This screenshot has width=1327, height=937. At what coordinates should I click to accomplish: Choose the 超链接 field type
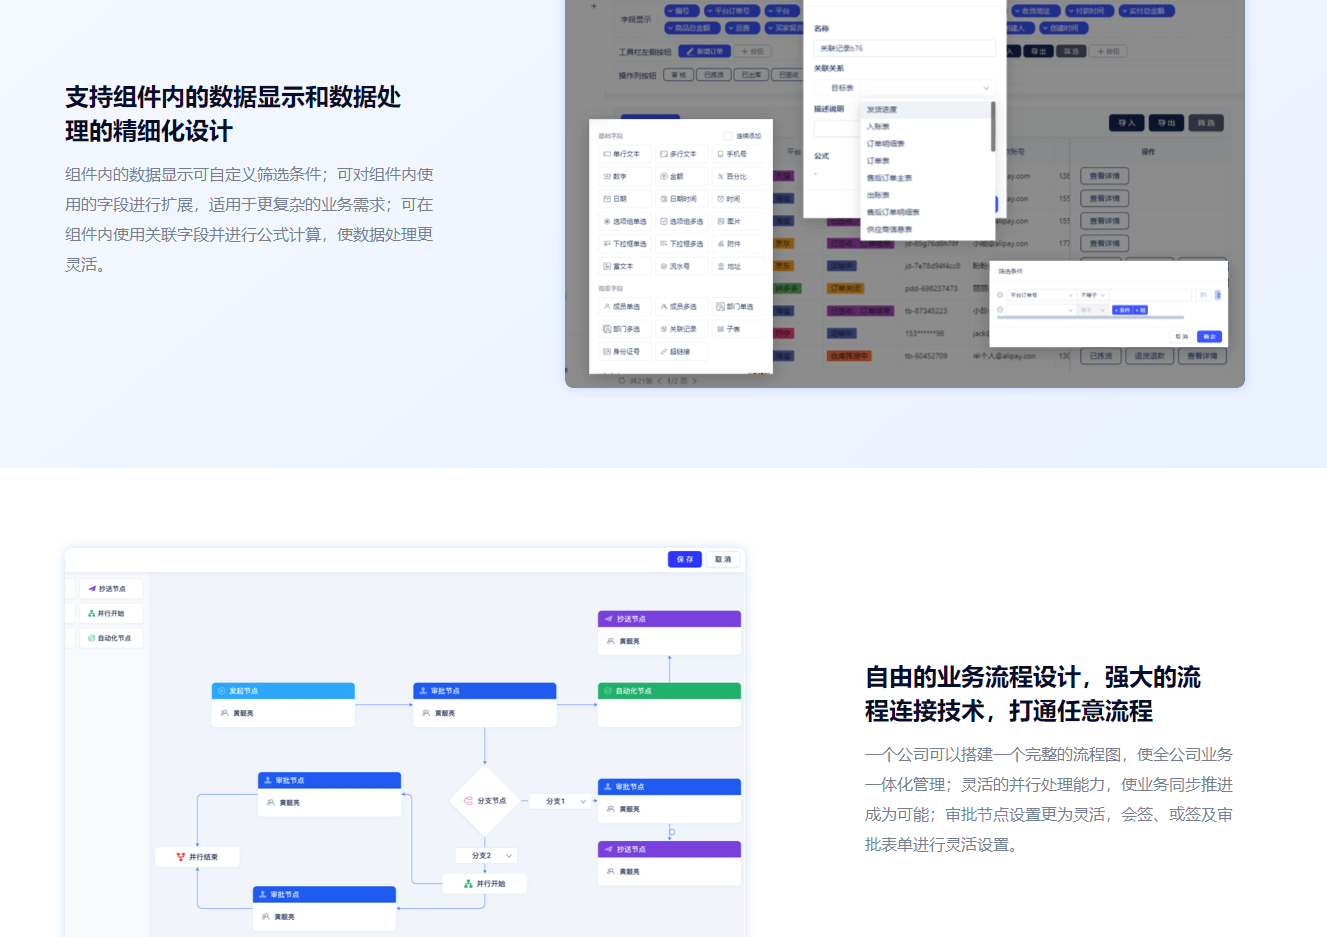[x=682, y=352]
